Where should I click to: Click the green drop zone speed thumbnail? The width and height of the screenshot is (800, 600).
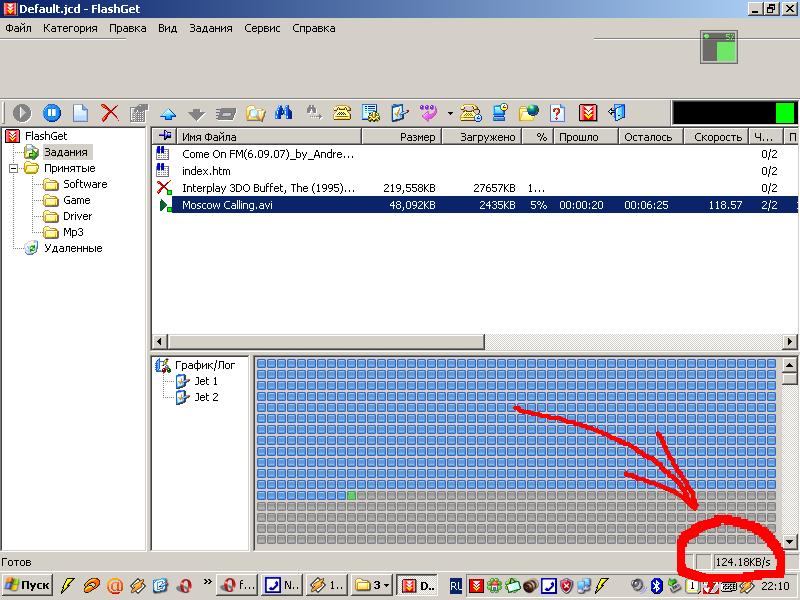[719, 47]
